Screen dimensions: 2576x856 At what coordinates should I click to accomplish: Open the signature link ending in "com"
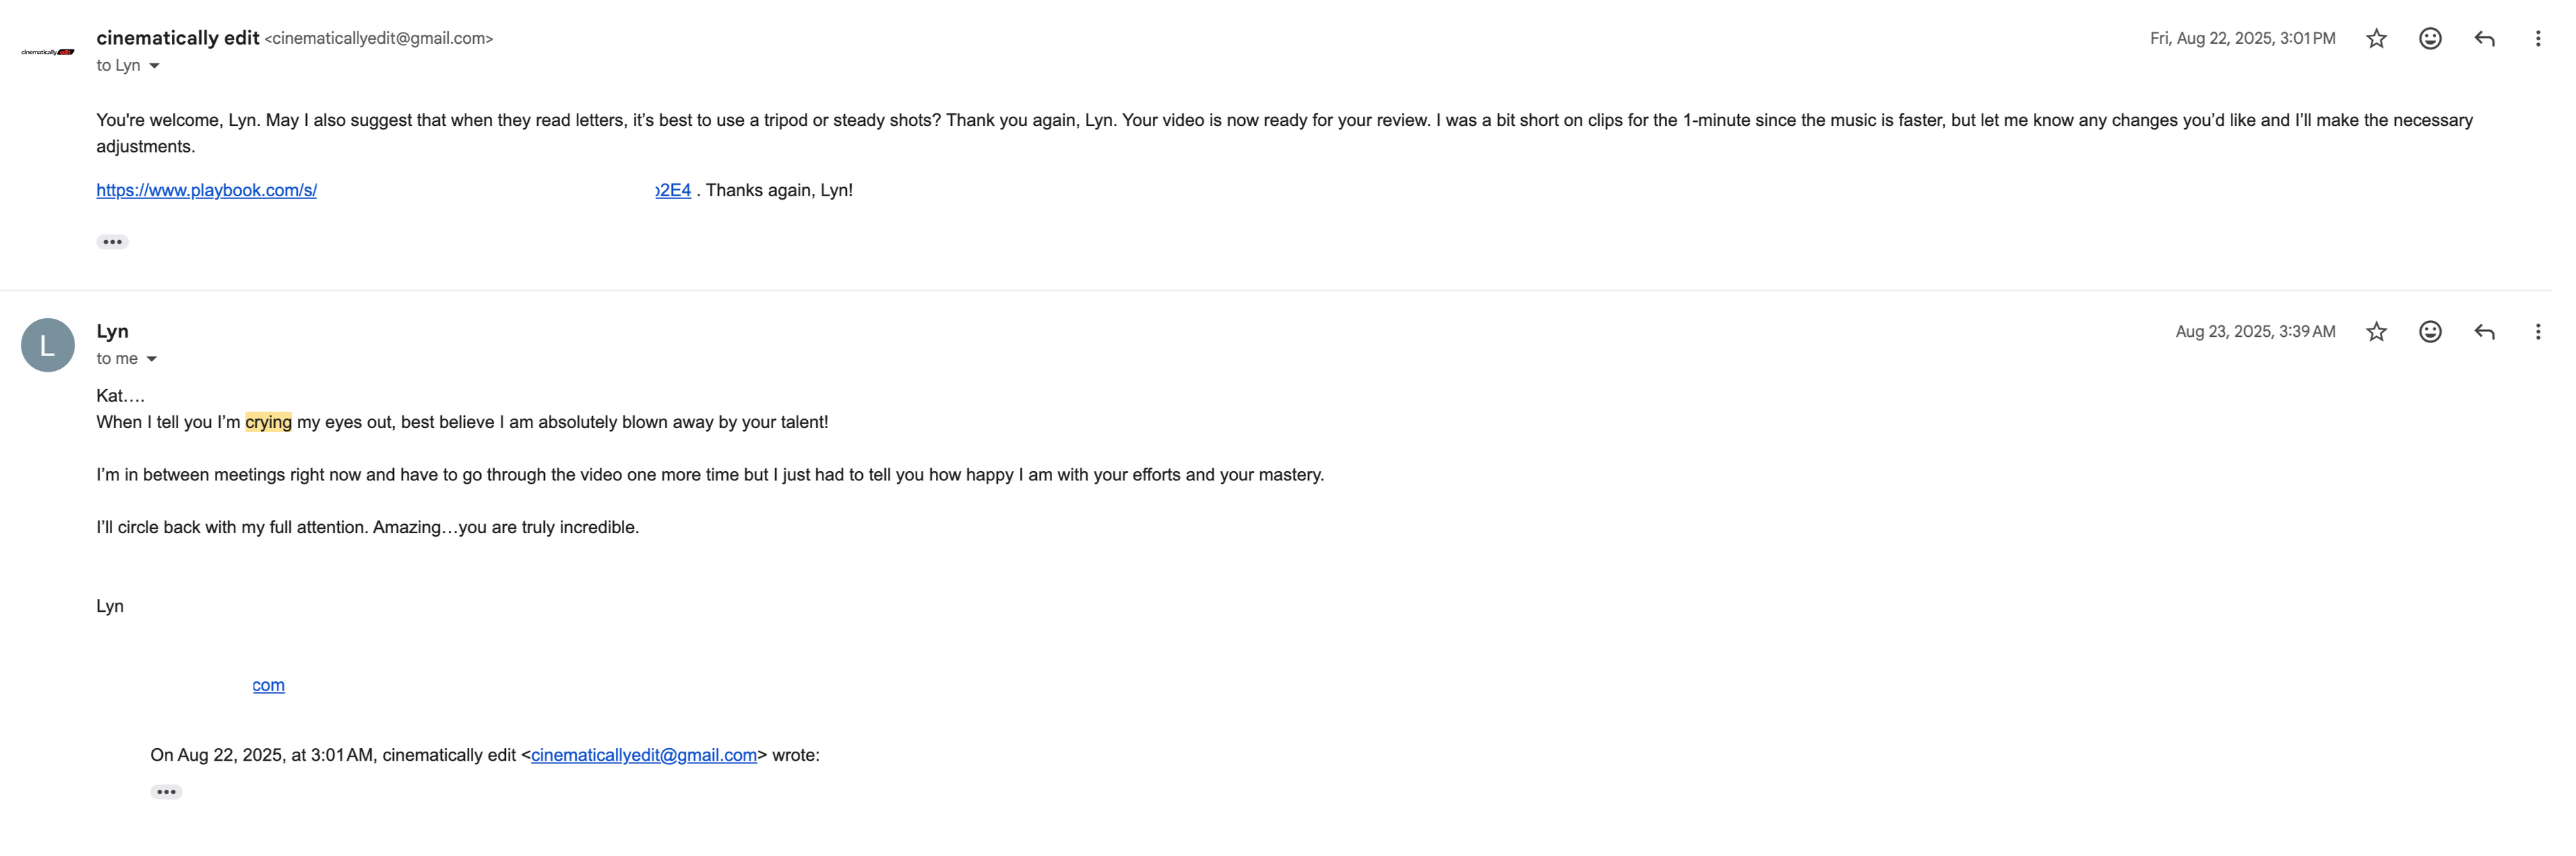[x=268, y=685]
